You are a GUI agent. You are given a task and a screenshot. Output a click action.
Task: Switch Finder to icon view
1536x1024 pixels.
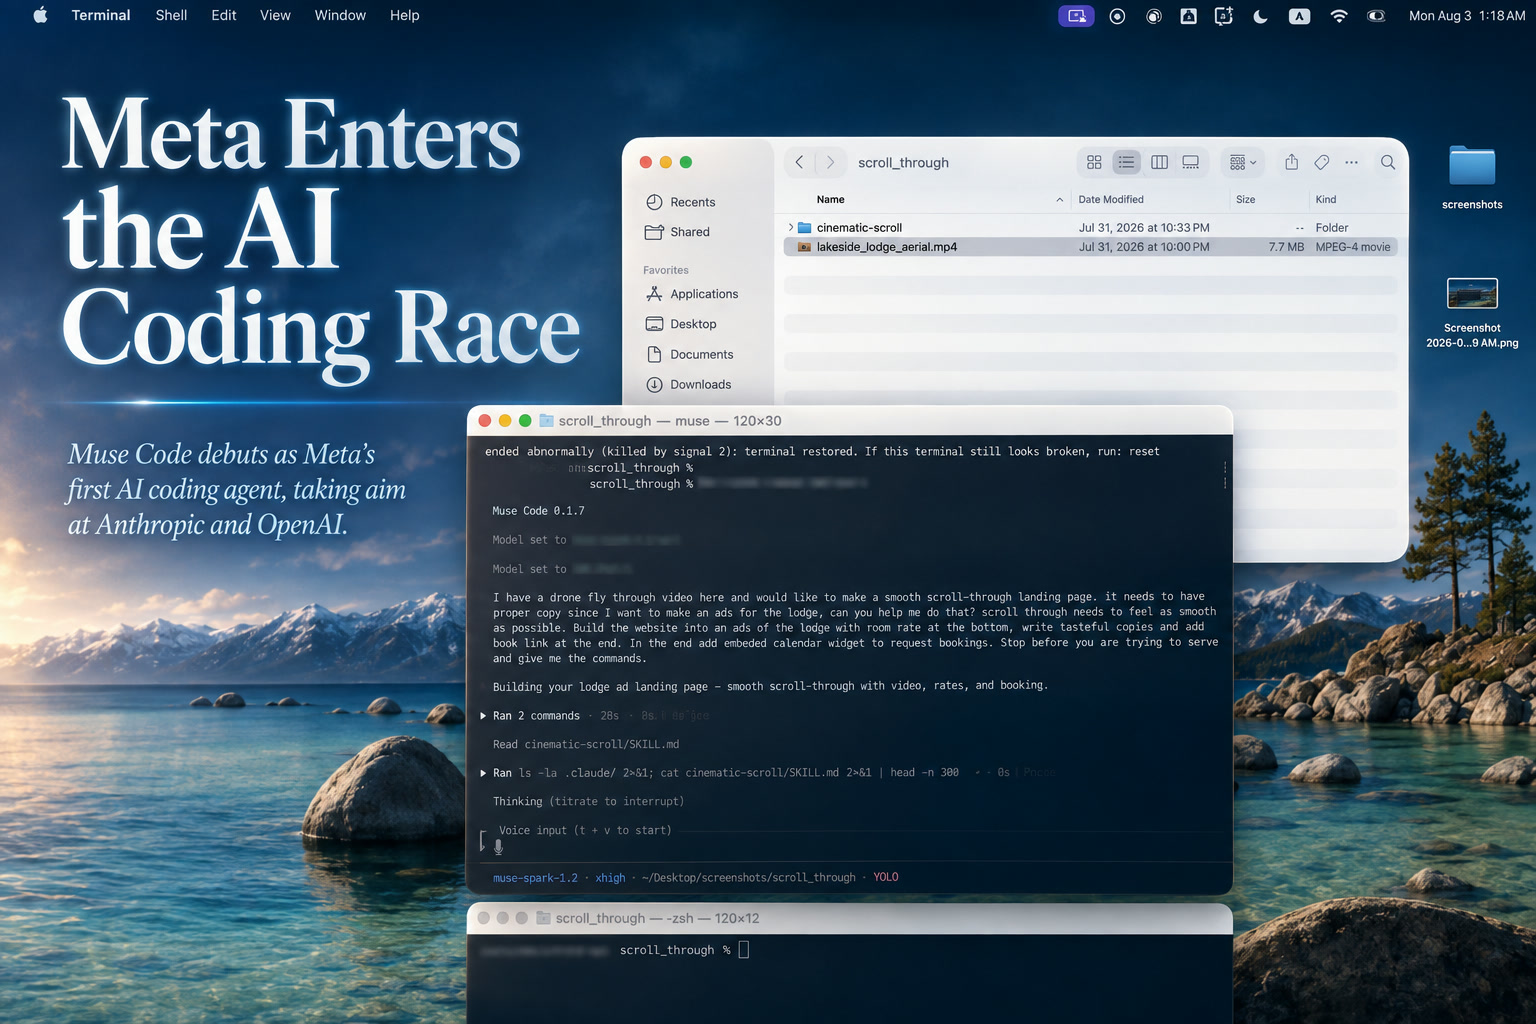pyautogui.click(x=1094, y=162)
